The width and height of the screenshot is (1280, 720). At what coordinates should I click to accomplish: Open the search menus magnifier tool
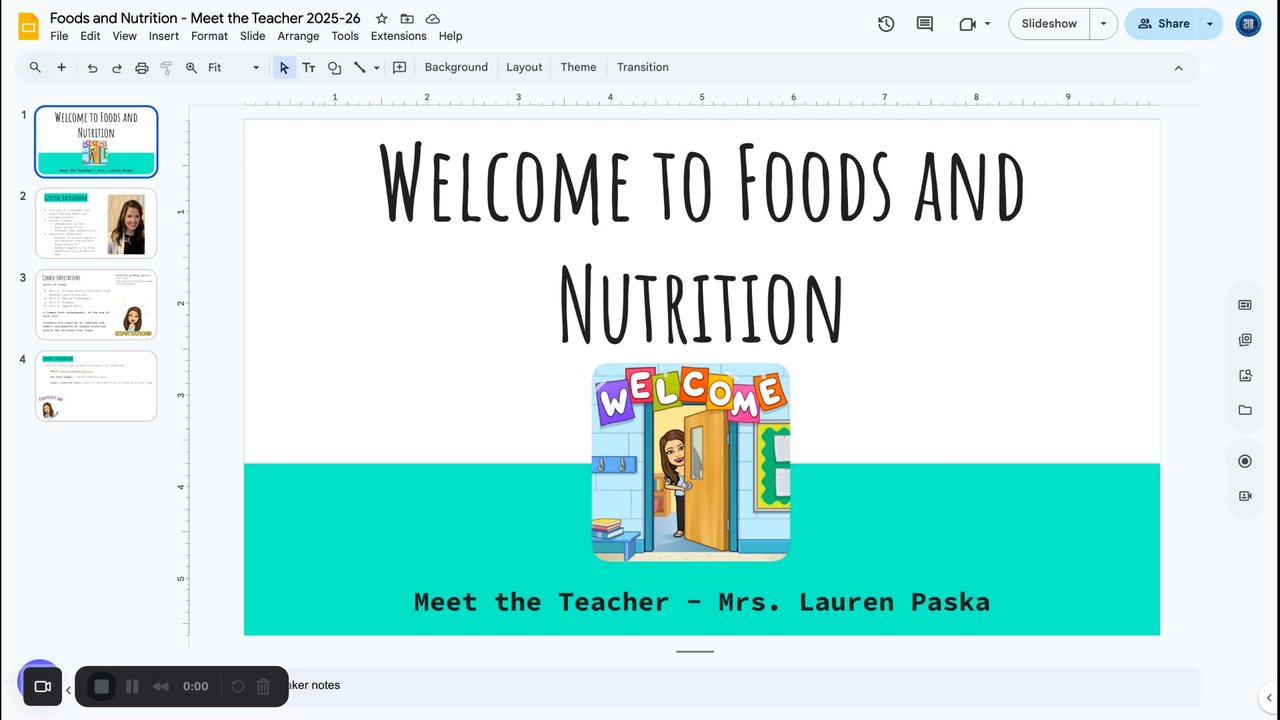35,67
